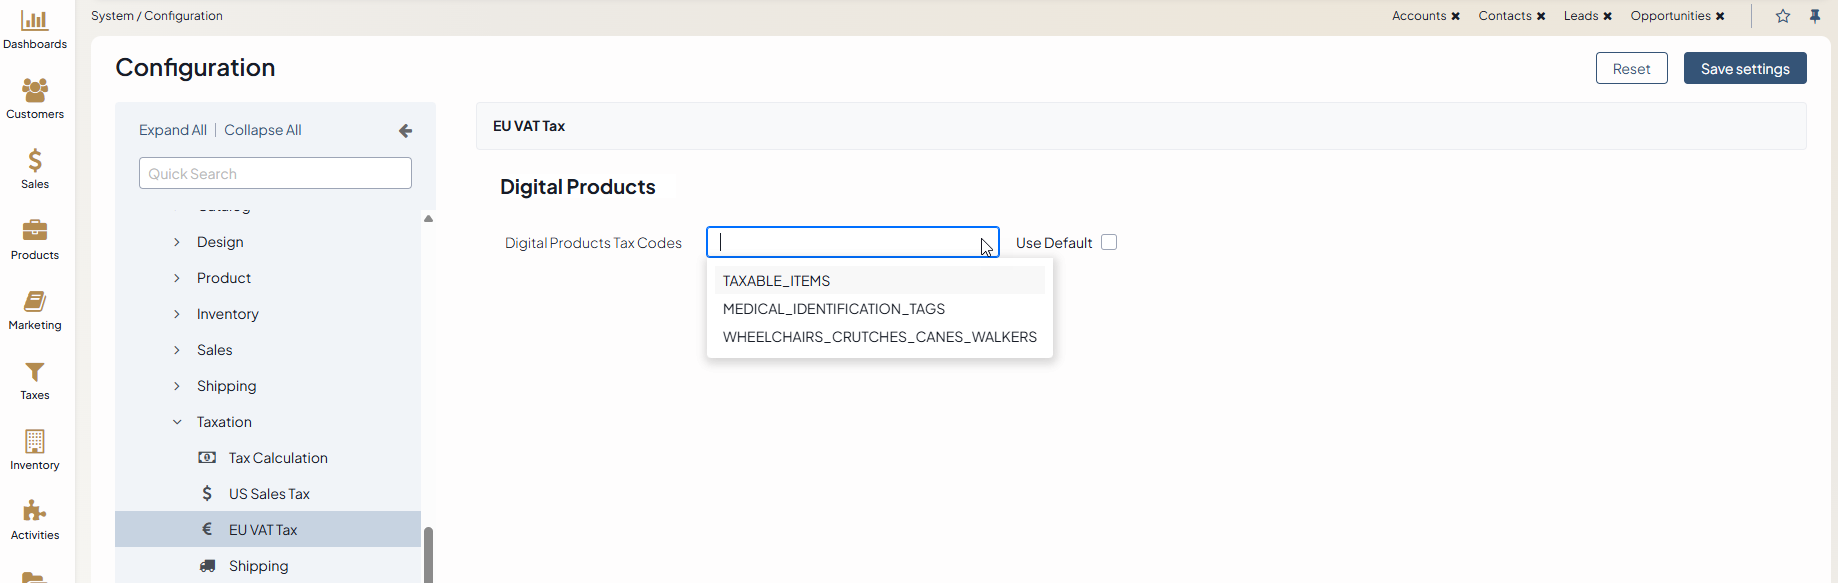The width and height of the screenshot is (1838, 583).
Task: Open the Products briefcase icon
Action: click(35, 231)
